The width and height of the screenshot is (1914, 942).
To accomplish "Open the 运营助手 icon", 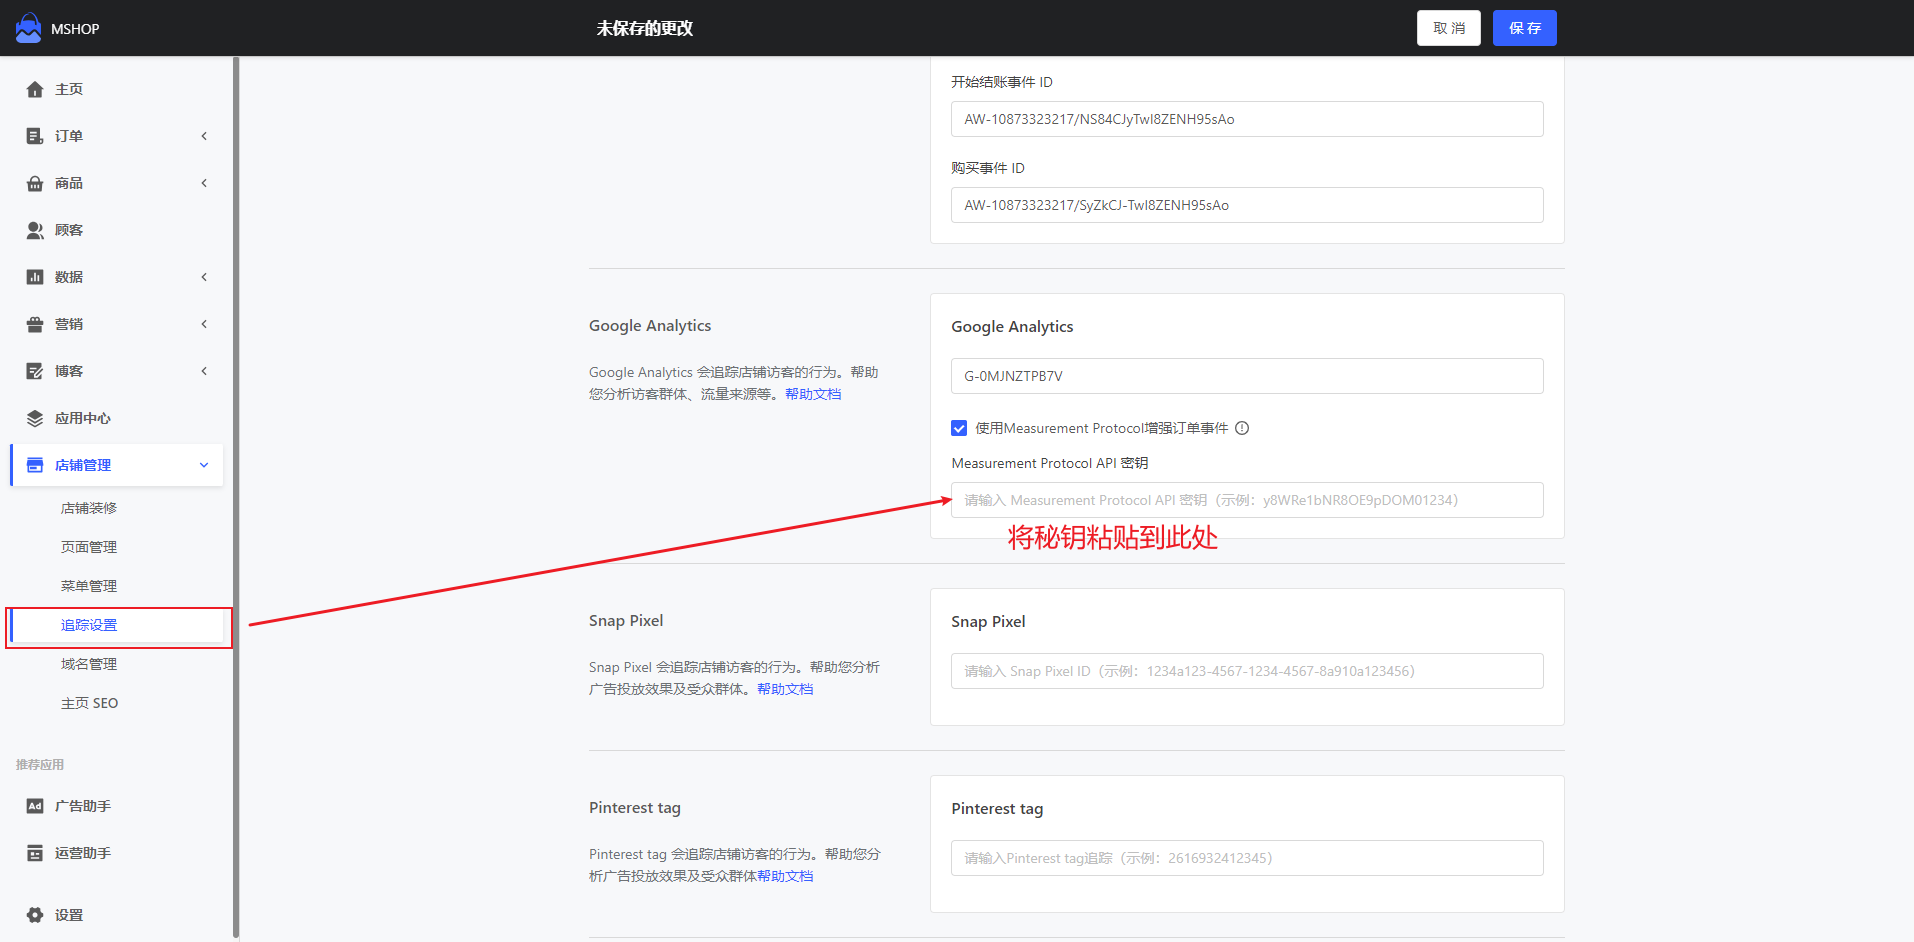I will [35, 853].
